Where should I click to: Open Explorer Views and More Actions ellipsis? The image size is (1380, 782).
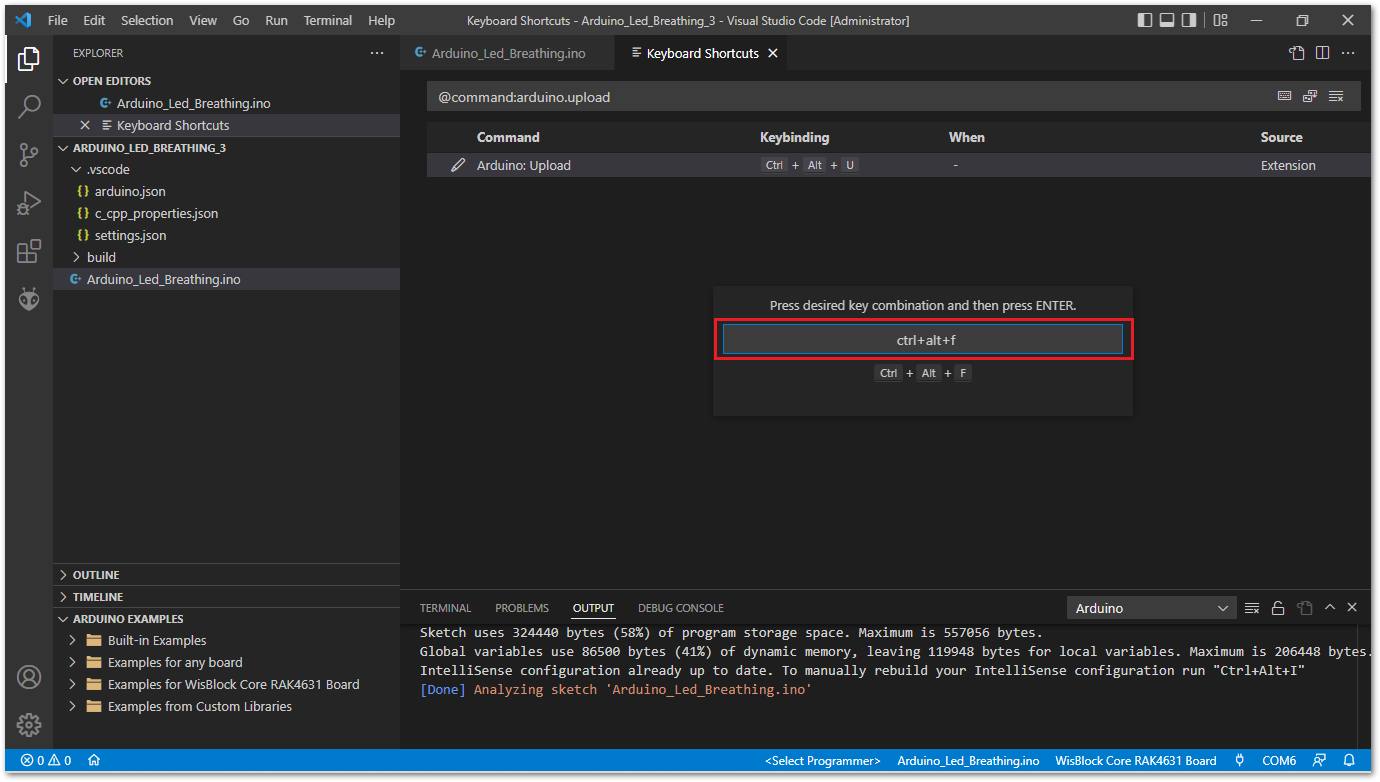click(376, 53)
